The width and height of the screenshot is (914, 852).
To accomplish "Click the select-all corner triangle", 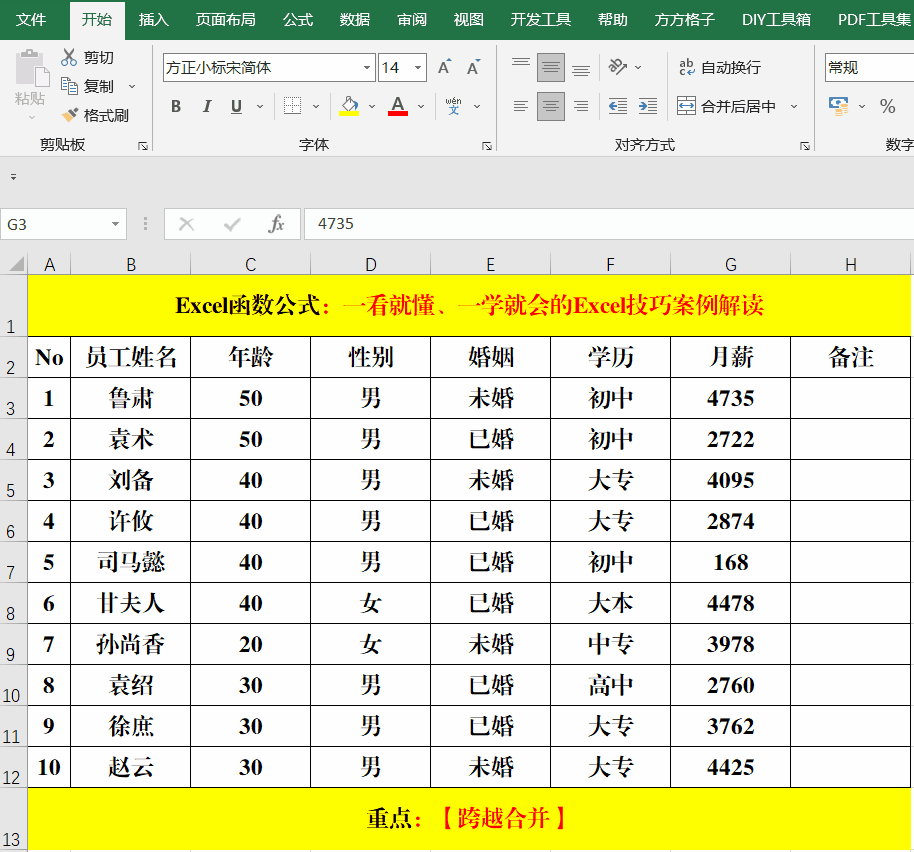I will (16, 264).
